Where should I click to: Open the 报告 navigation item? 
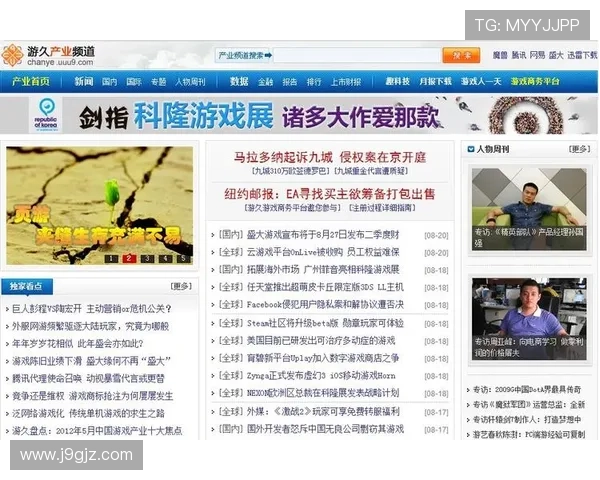290,82
